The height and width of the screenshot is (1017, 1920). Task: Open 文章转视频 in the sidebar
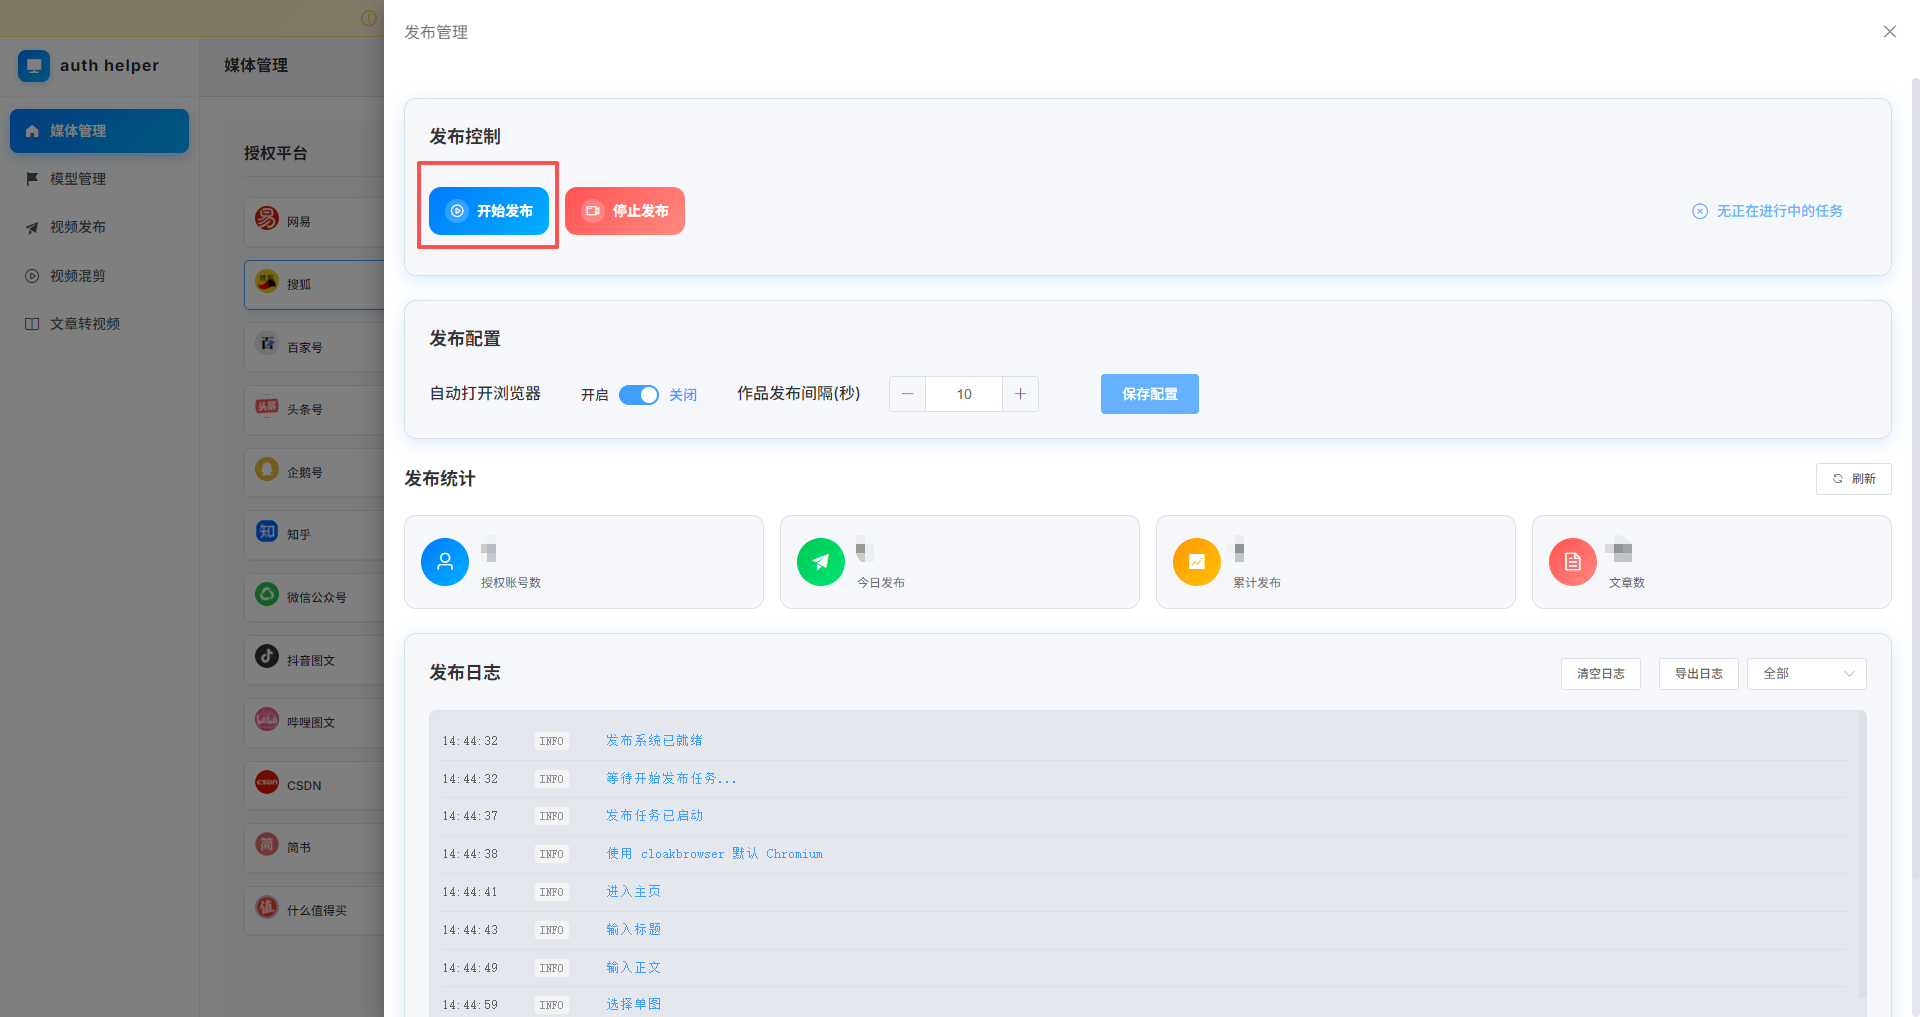coord(99,324)
